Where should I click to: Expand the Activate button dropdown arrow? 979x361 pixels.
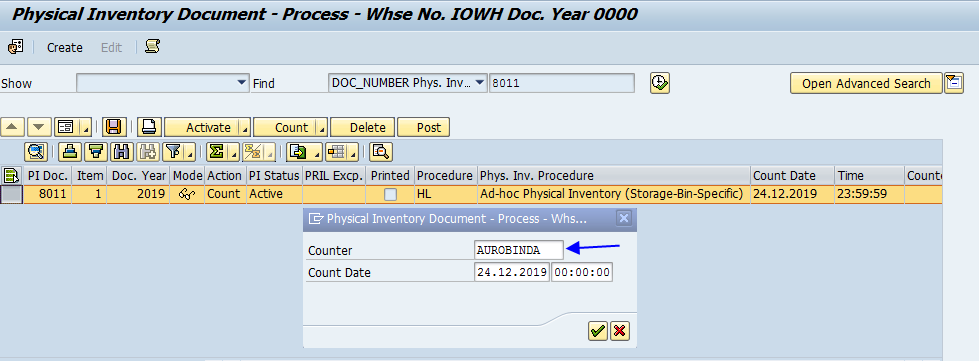(245, 128)
